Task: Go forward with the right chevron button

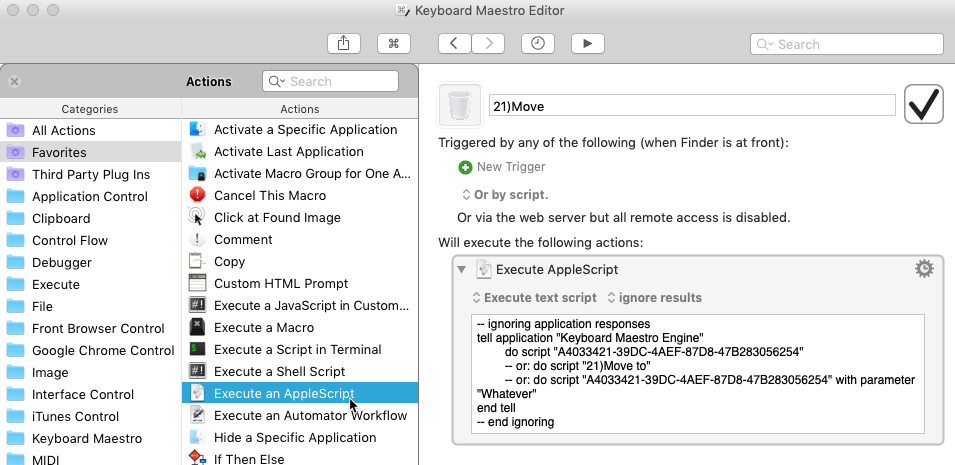Action: 487,43
